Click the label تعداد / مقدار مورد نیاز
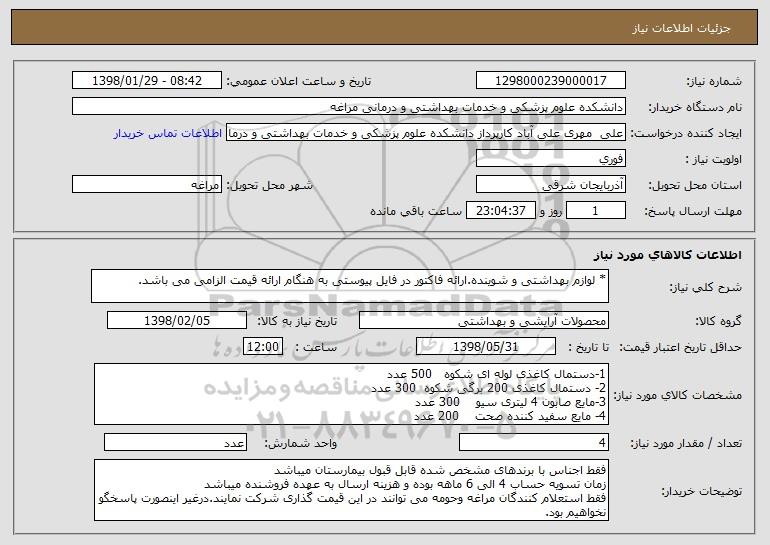 click(x=686, y=443)
